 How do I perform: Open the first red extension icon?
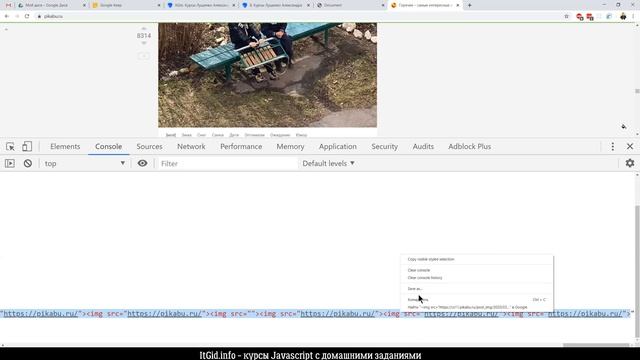click(580, 17)
